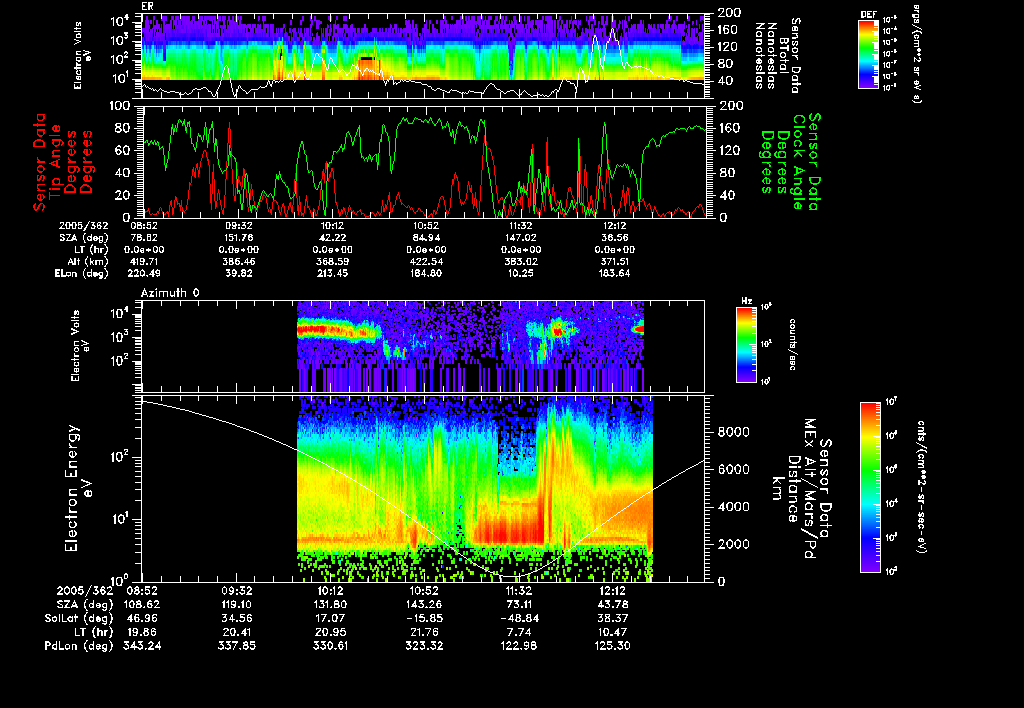Click the SolLat value -15.85
The width and height of the screenshot is (1024, 708).
[424, 618]
